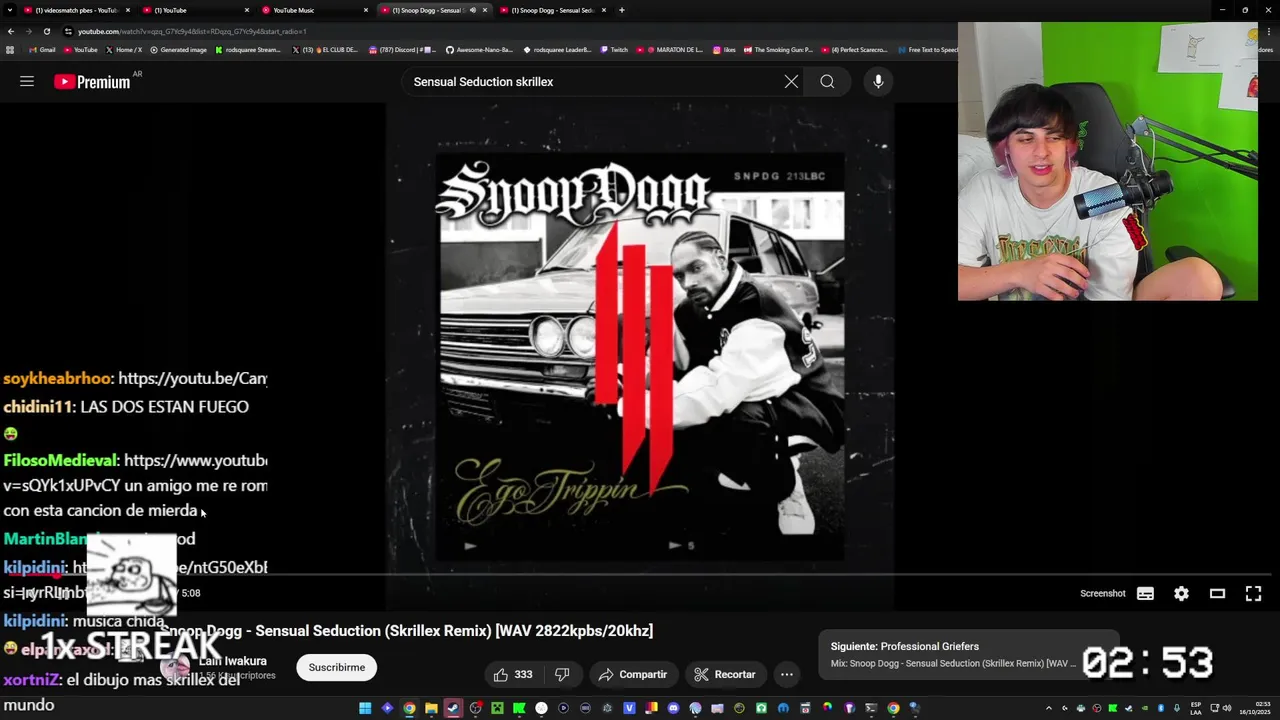Seek on the video progress bar
This screenshot has height=720, width=1280.
(x=640, y=575)
